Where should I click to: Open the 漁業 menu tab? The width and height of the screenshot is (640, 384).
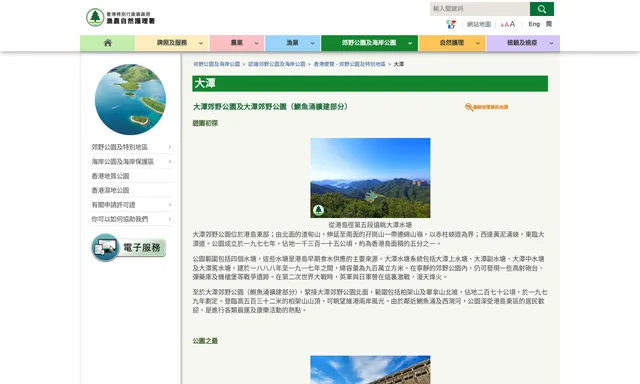(x=293, y=43)
